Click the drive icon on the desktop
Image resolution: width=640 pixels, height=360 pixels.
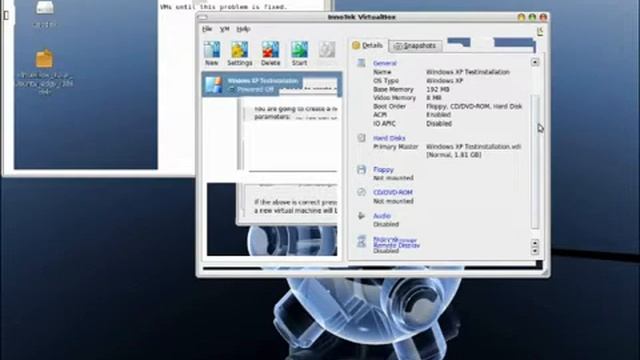pyautogui.click(x=44, y=8)
